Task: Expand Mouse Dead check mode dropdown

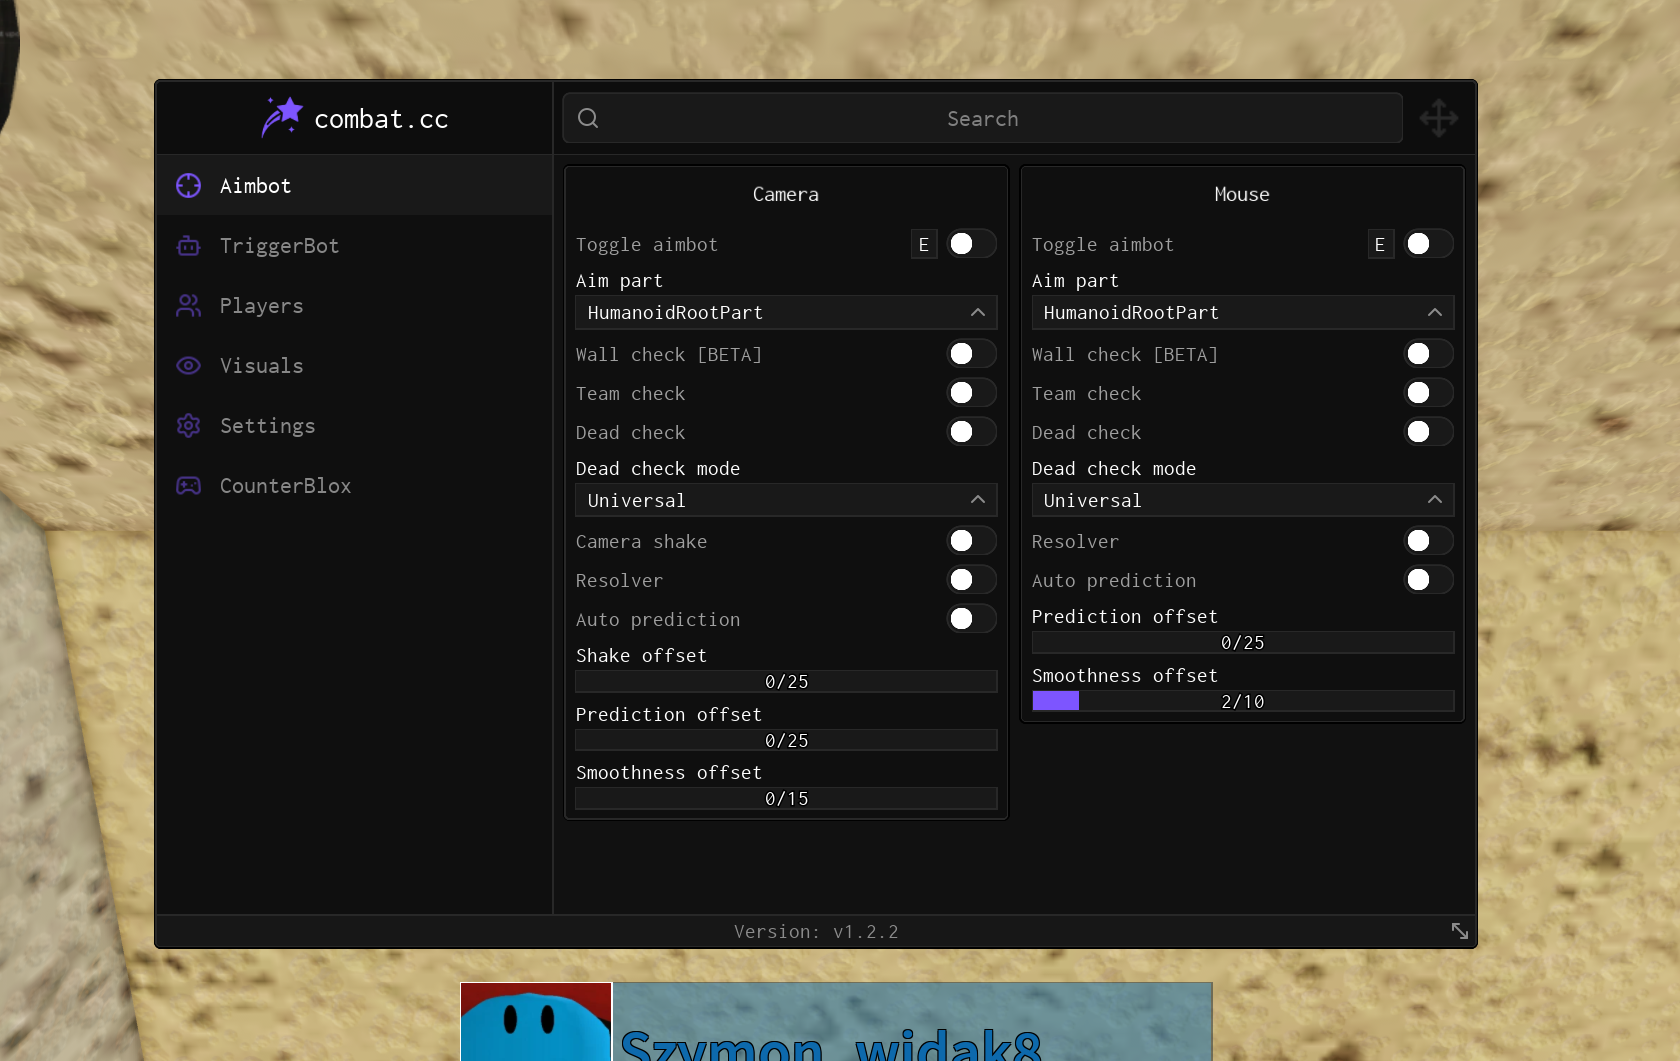Action: (x=1242, y=500)
